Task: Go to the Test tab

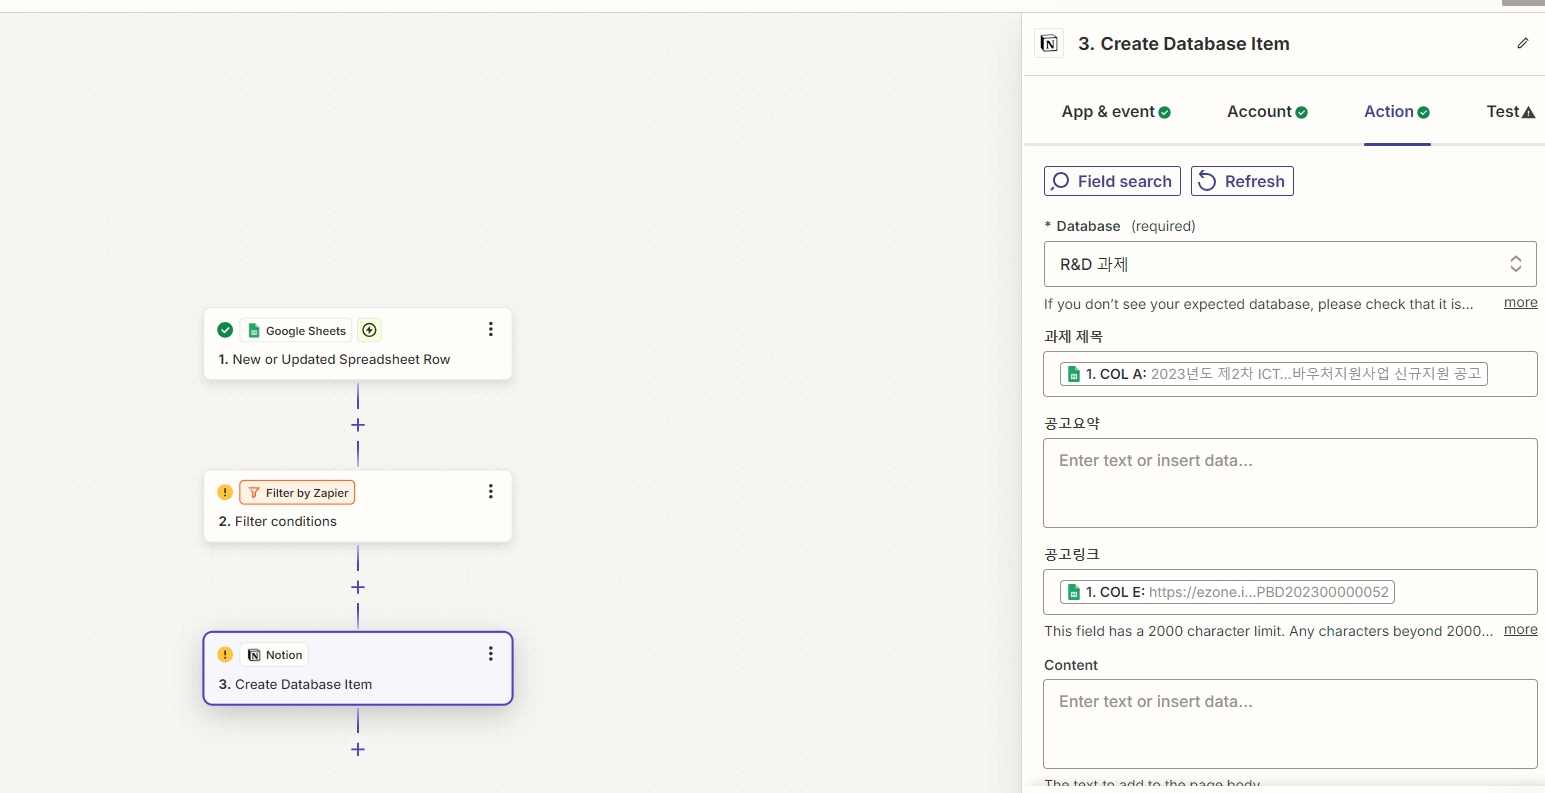Action: coord(1510,112)
